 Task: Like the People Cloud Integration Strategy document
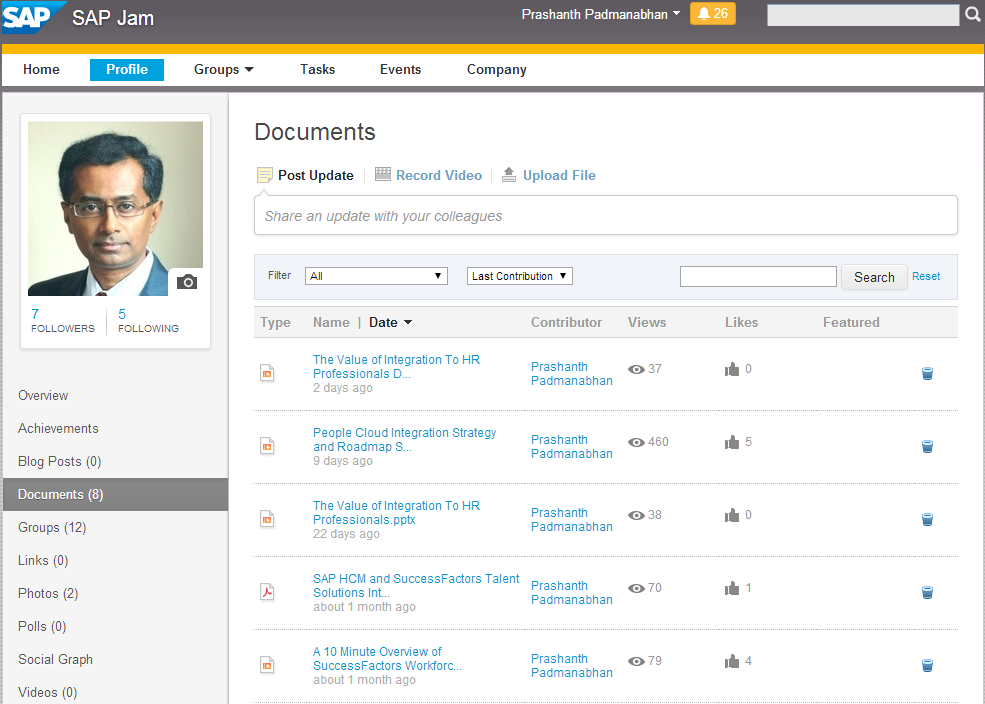732,442
